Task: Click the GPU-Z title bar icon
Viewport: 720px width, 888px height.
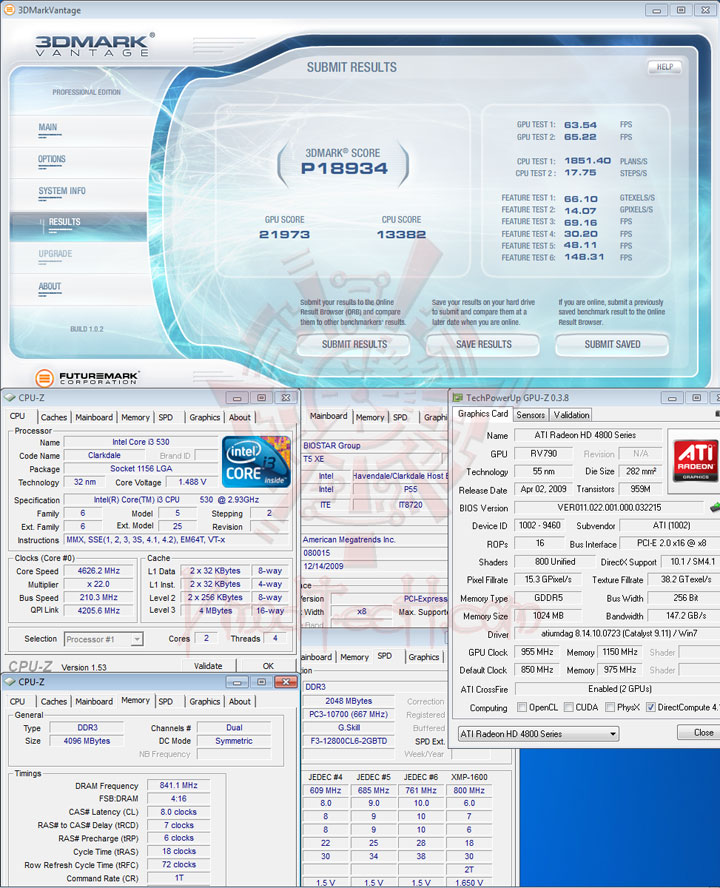Action: (x=458, y=398)
